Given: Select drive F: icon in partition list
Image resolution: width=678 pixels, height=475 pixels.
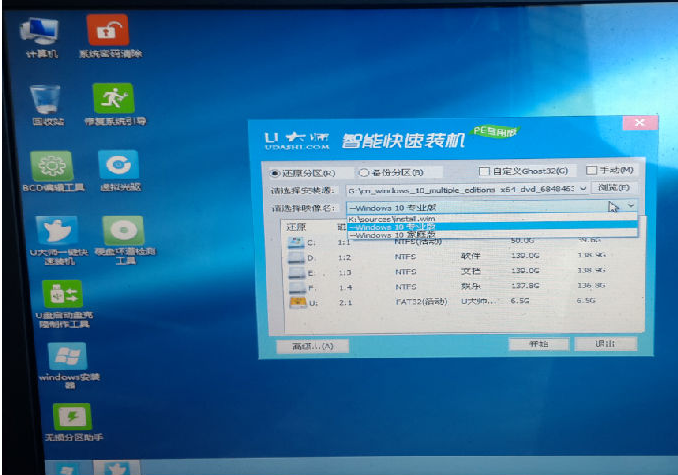Looking at the screenshot, I should pyautogui.click(x=297, y=287).
